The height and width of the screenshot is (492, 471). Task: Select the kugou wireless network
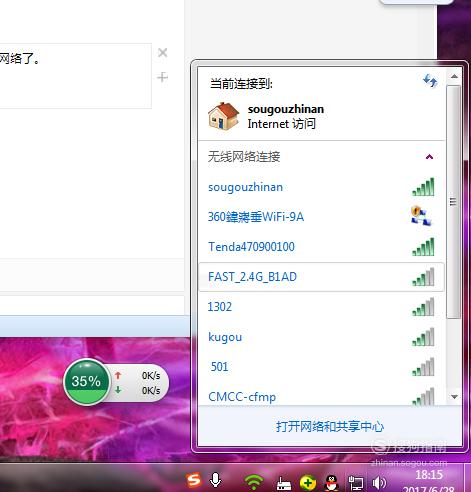tap(321, 337)
